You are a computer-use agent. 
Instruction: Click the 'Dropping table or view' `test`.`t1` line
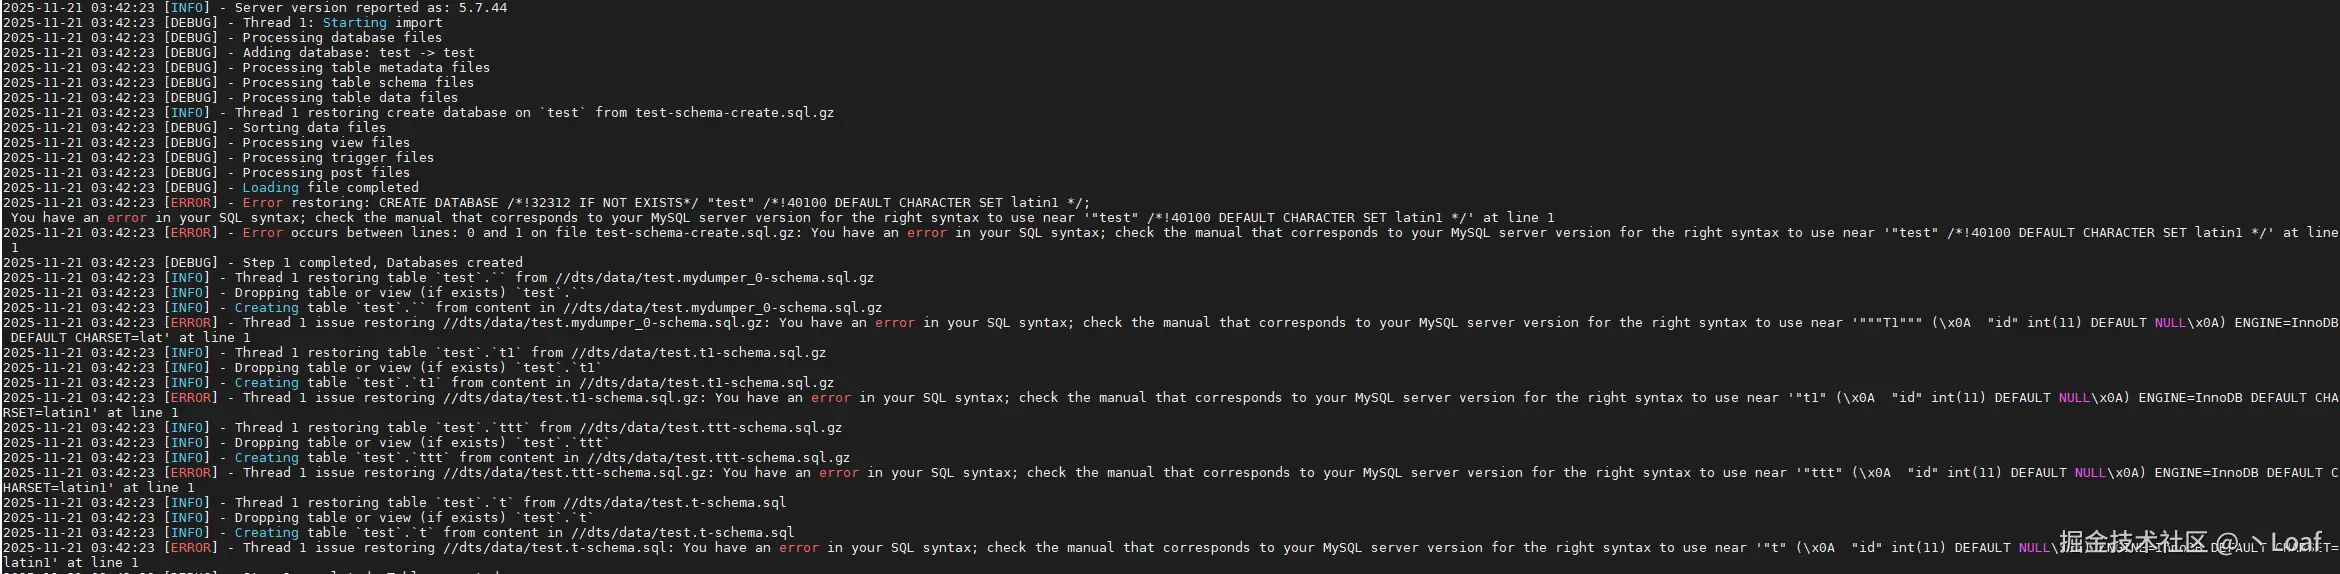(x=418, y=368)
